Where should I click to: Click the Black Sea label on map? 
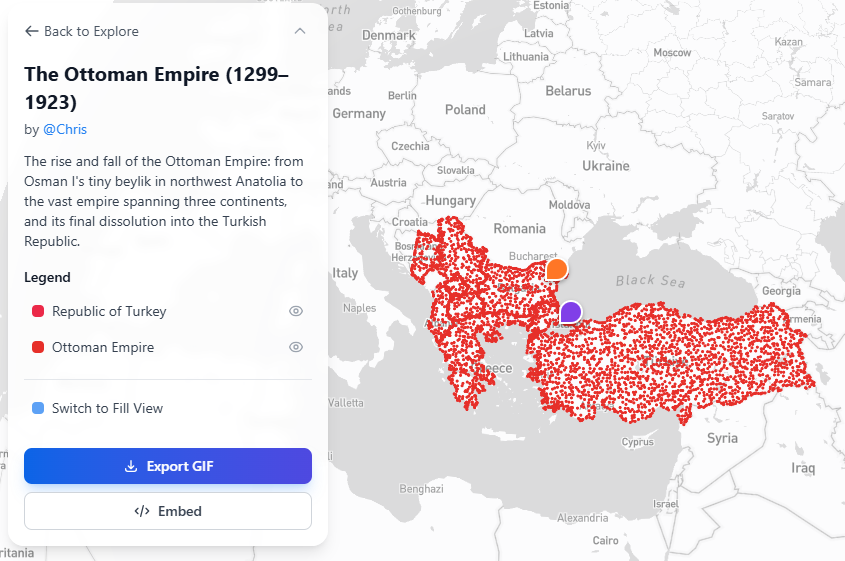point(650,281)
